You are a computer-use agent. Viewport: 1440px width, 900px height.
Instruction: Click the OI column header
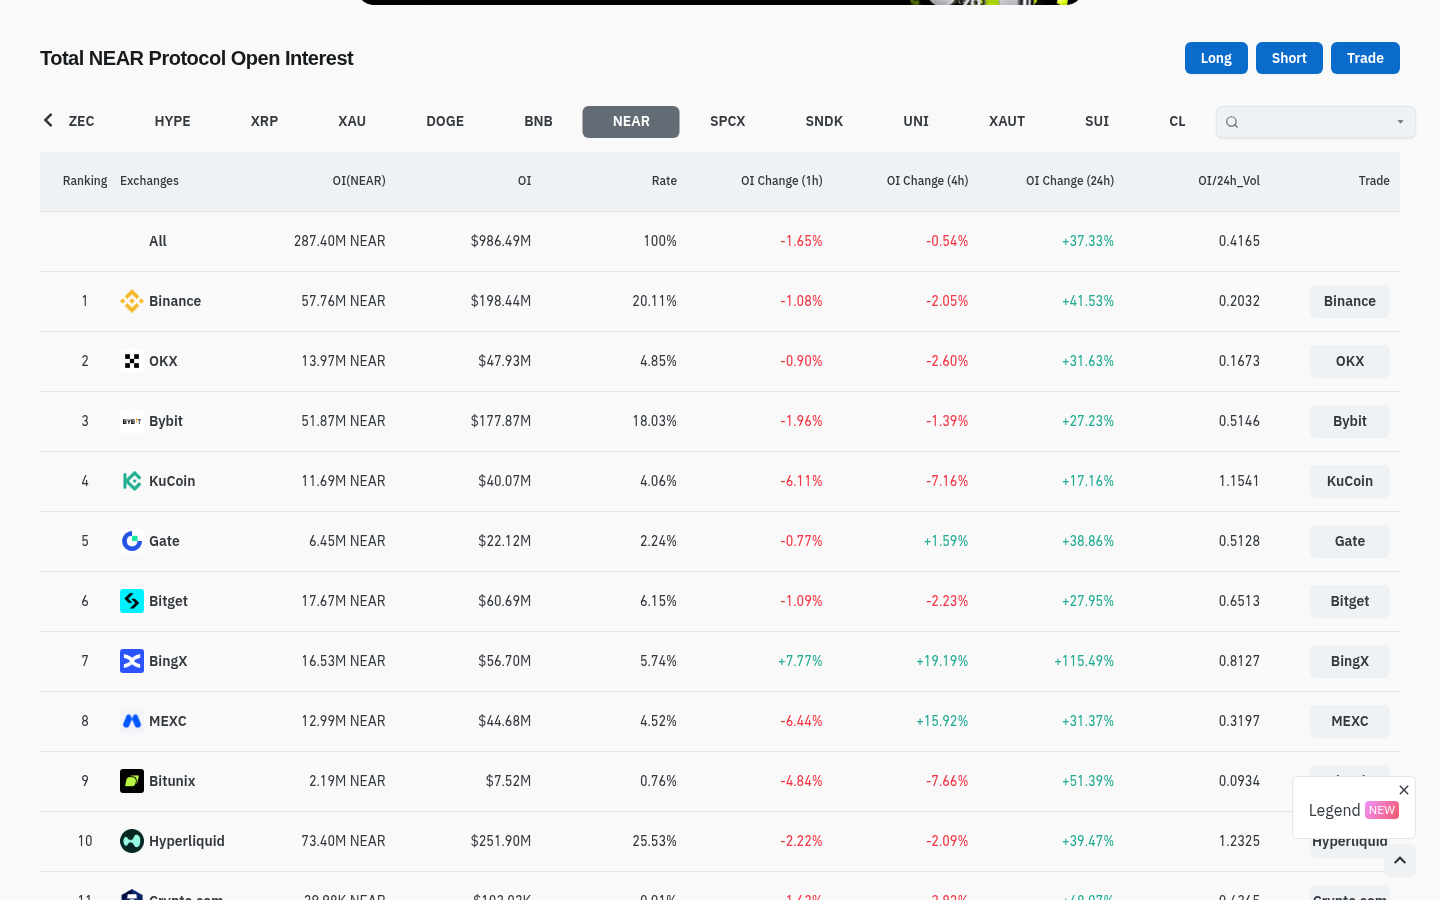pyautogui.click(x=524, y=181)
